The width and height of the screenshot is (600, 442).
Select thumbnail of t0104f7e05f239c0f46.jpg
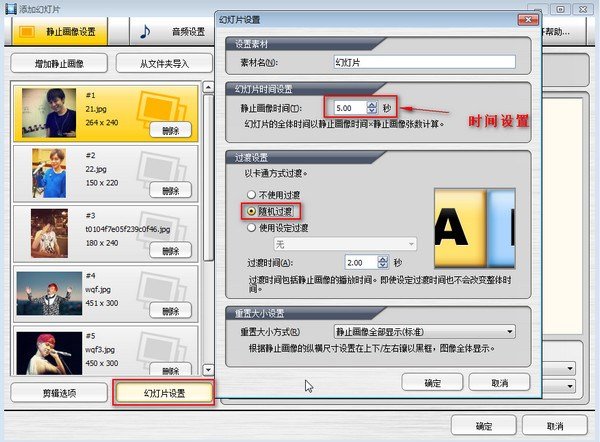tap(49, 233)
